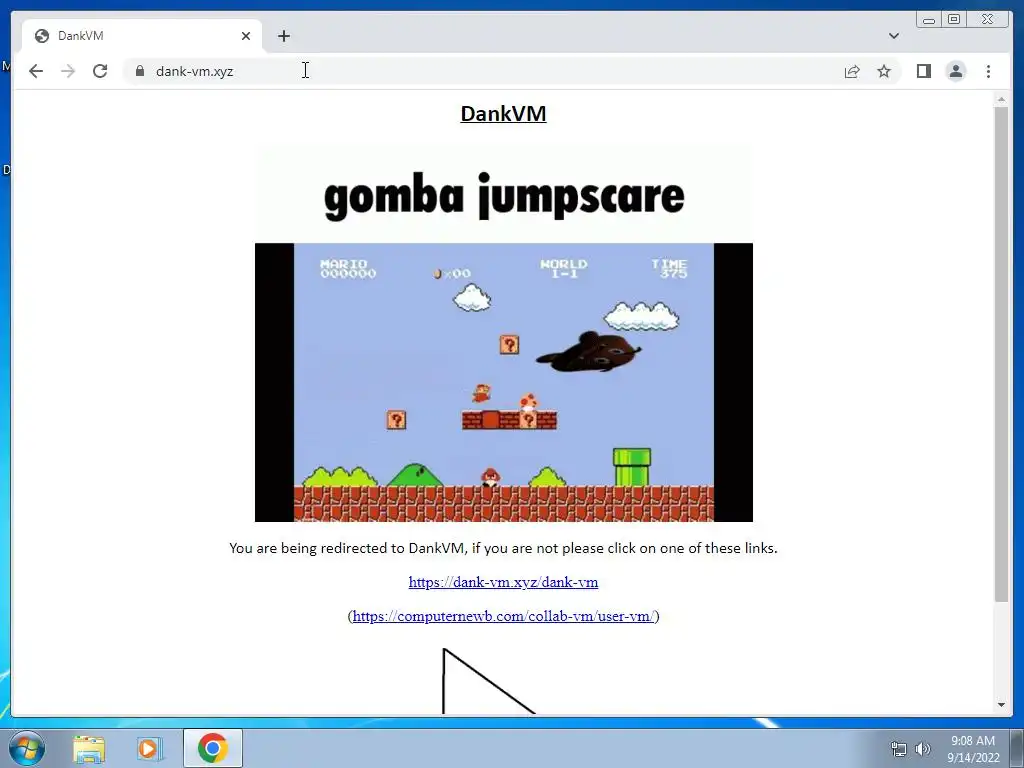Open the Chrome side panel
The width and height of the screenshot is (1024, 768).
point(923,71)
